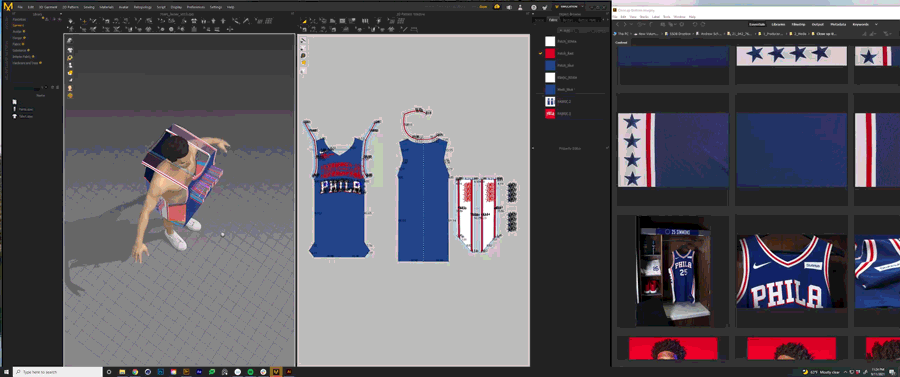Image resolution: width=900 pixels, height=377 pixels.
Task: Select the yellow Edit Pattern tool in 2D toolbar
Action: coord(304,21)
